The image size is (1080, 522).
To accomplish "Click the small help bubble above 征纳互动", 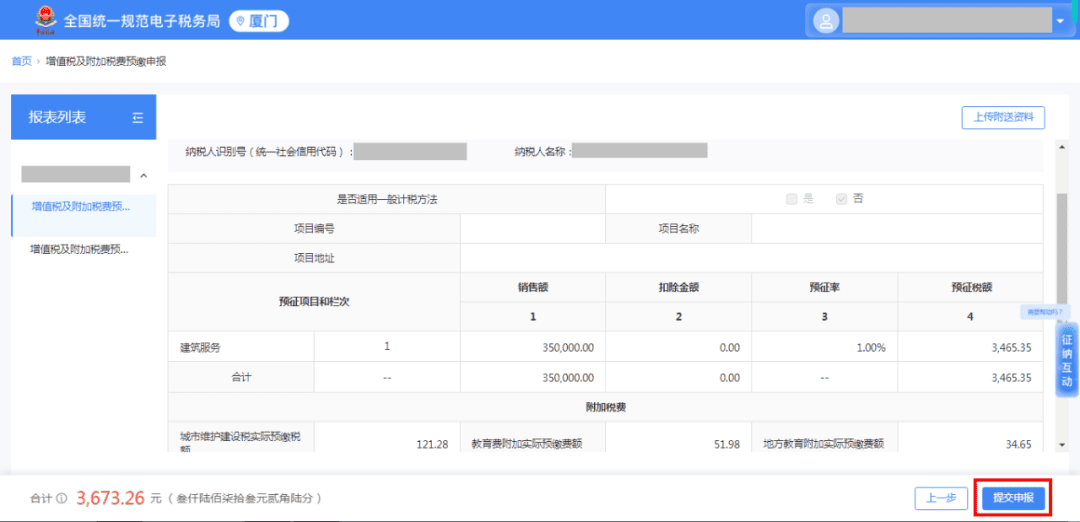I will point(1045,312).
